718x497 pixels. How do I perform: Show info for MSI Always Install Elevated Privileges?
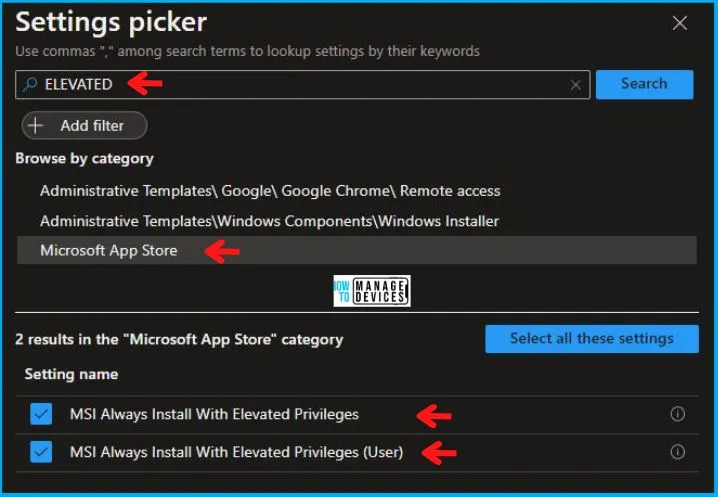[678, 414]
